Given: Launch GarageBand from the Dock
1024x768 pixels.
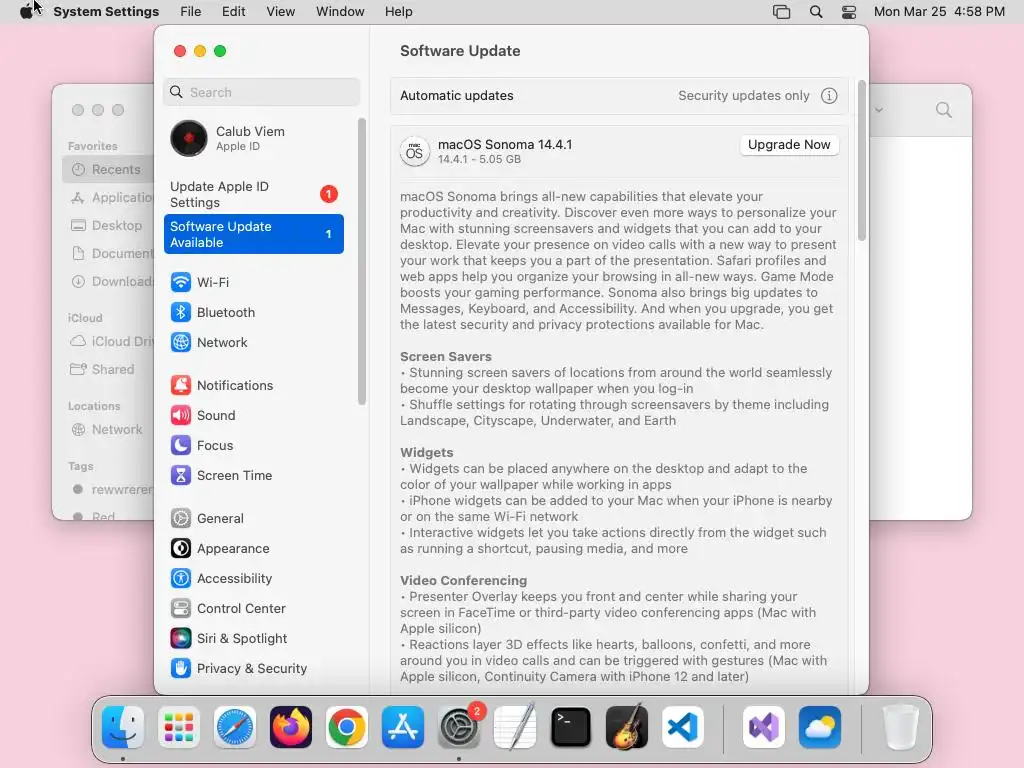Looking at the screenshot, I should pos(627,727).
